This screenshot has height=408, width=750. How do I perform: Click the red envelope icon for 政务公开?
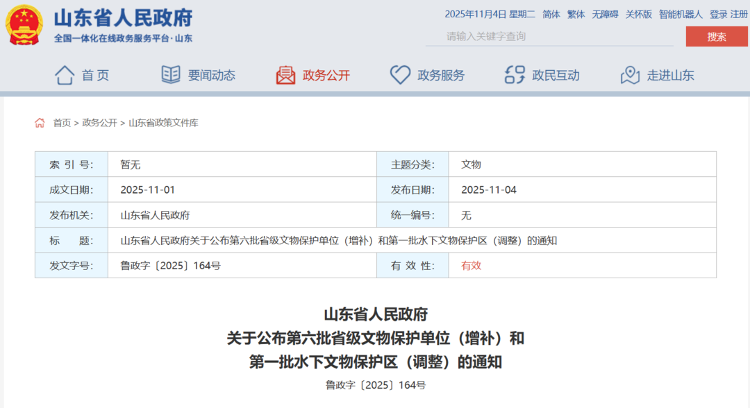286,75
